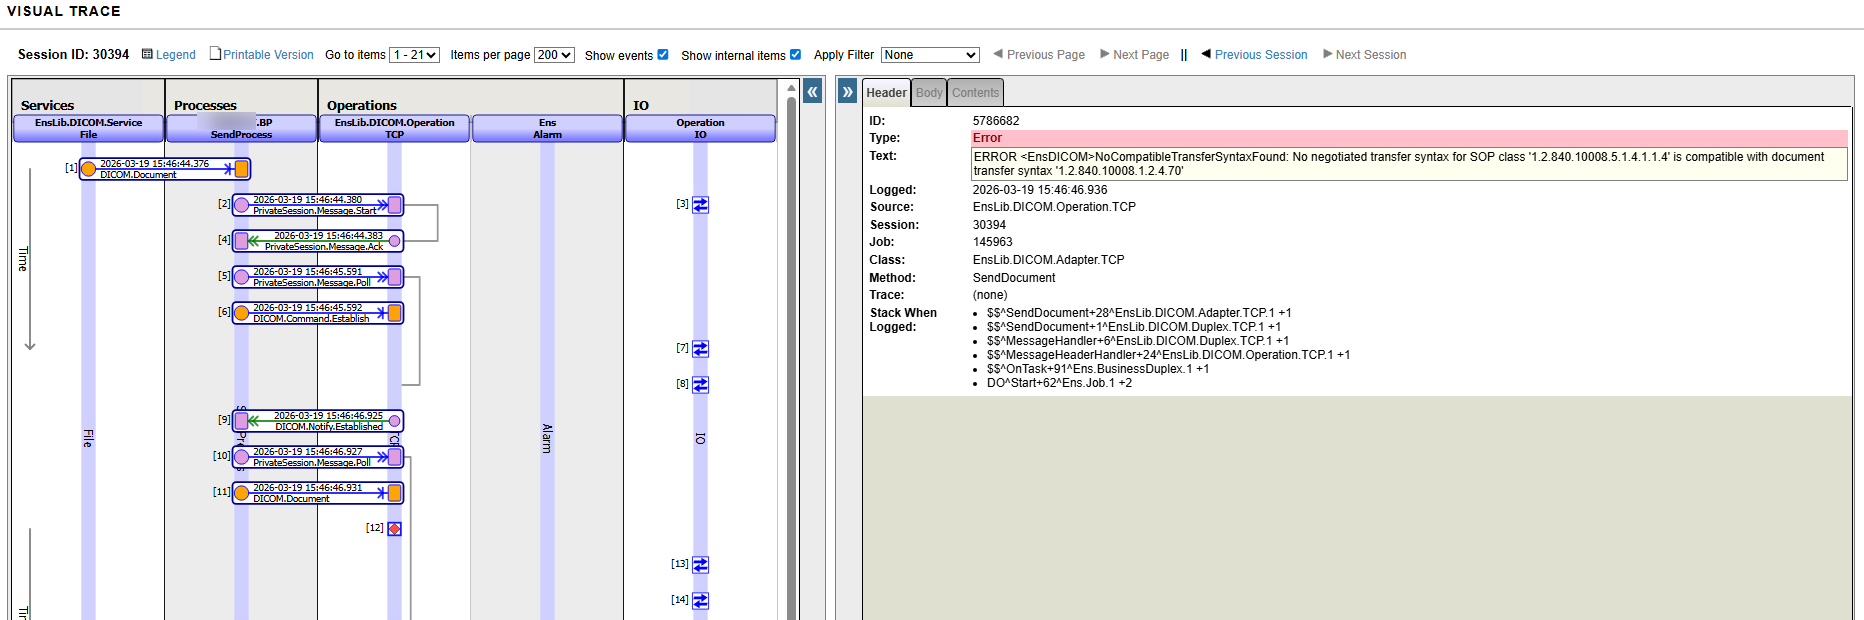Screen dimensions: 1864x620
Task: Toggle the Show internal items checkbox
Action: point(796,55)
